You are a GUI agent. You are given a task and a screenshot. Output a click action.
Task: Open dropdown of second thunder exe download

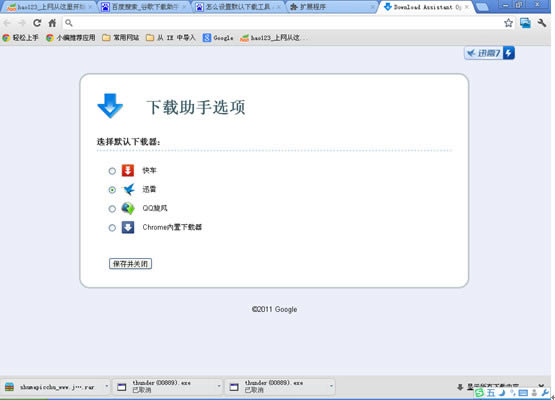tap(331, 386)
